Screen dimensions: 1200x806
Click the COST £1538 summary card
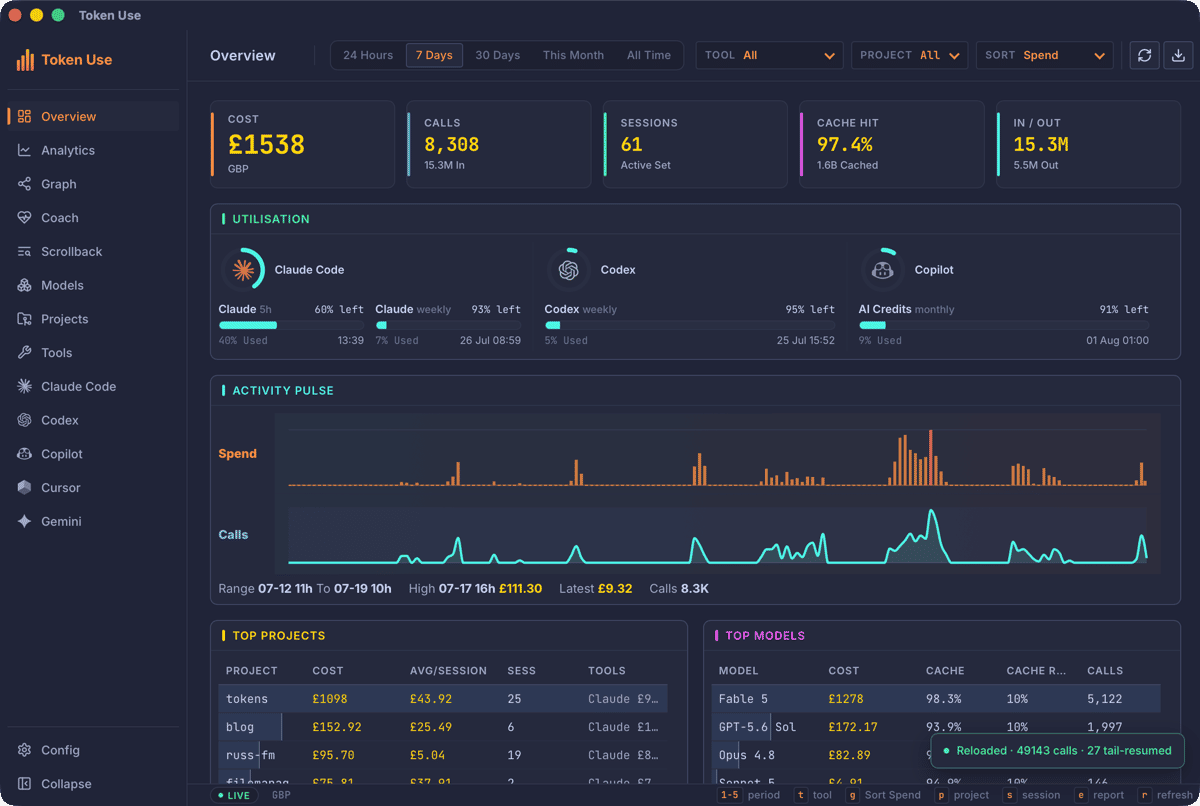303,144
